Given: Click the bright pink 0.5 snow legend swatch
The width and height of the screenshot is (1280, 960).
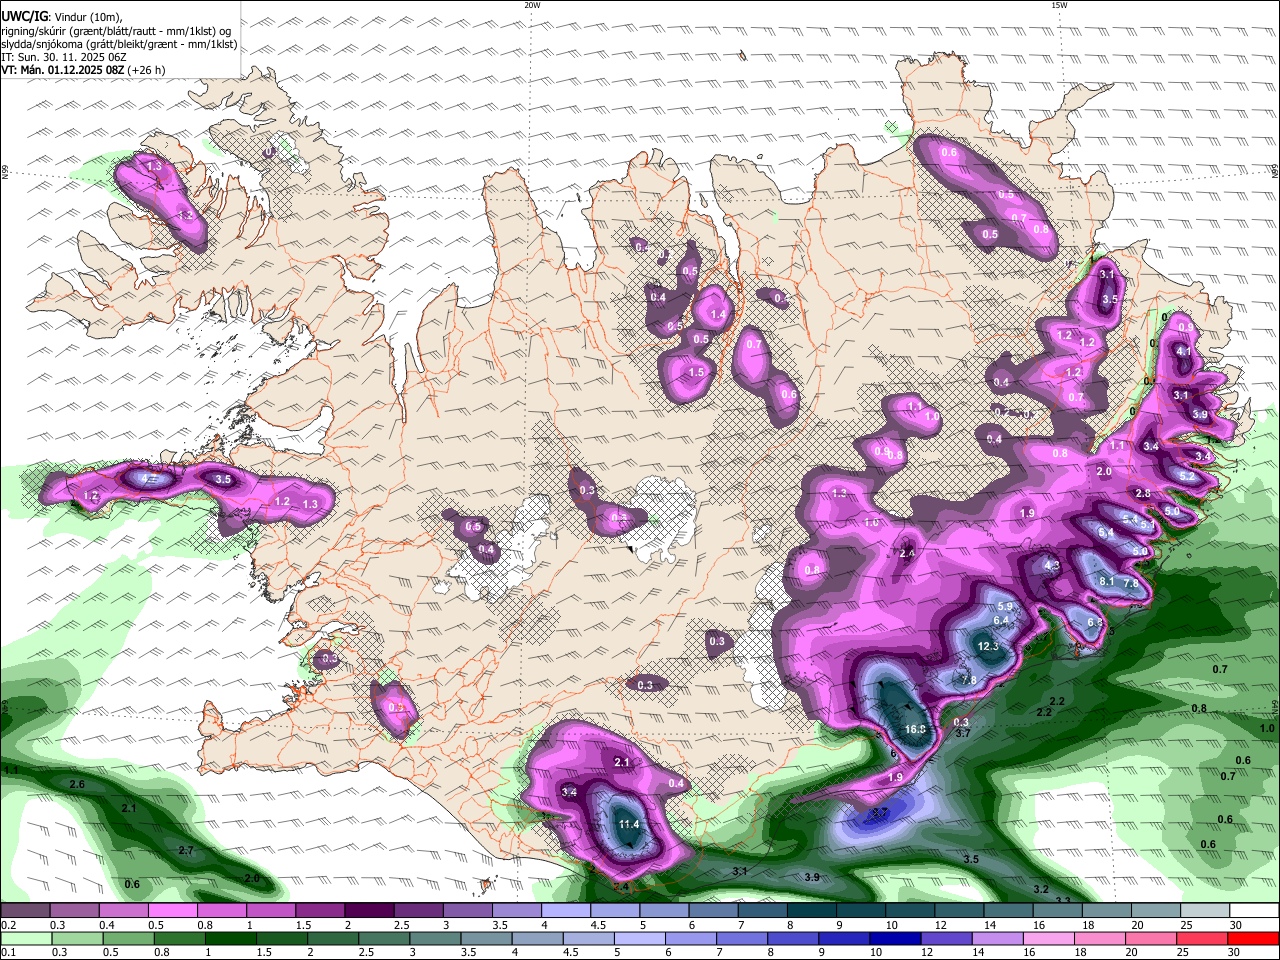Looking at the screenshot, I should (172, 910).
